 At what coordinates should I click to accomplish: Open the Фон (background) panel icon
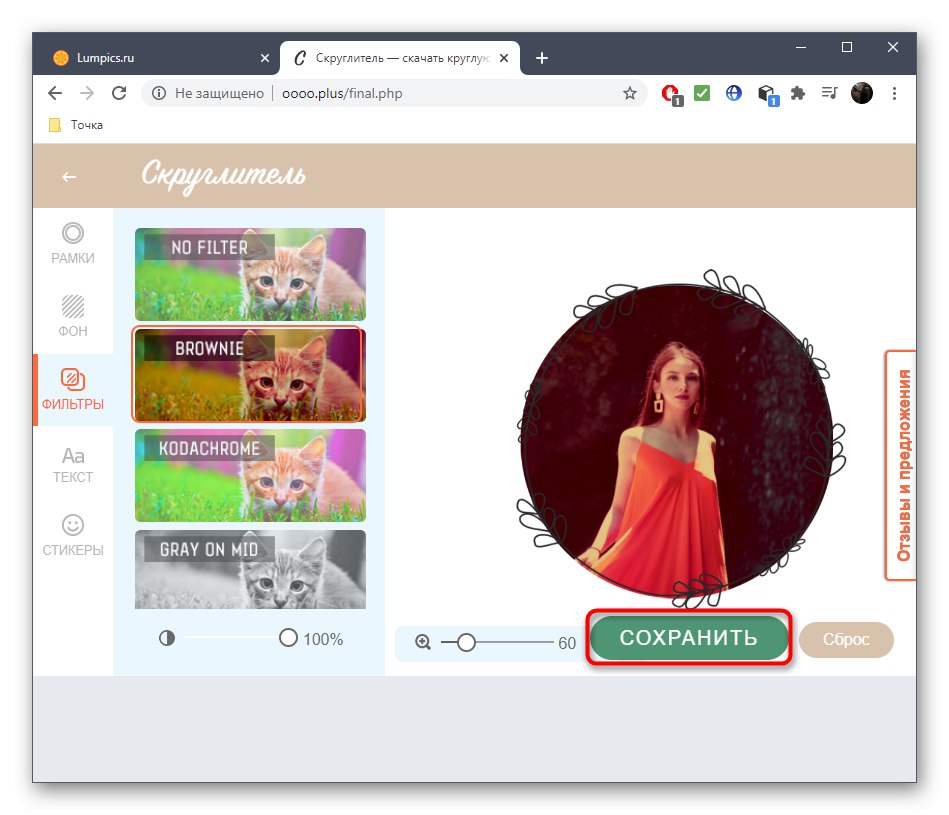[73, 316]
